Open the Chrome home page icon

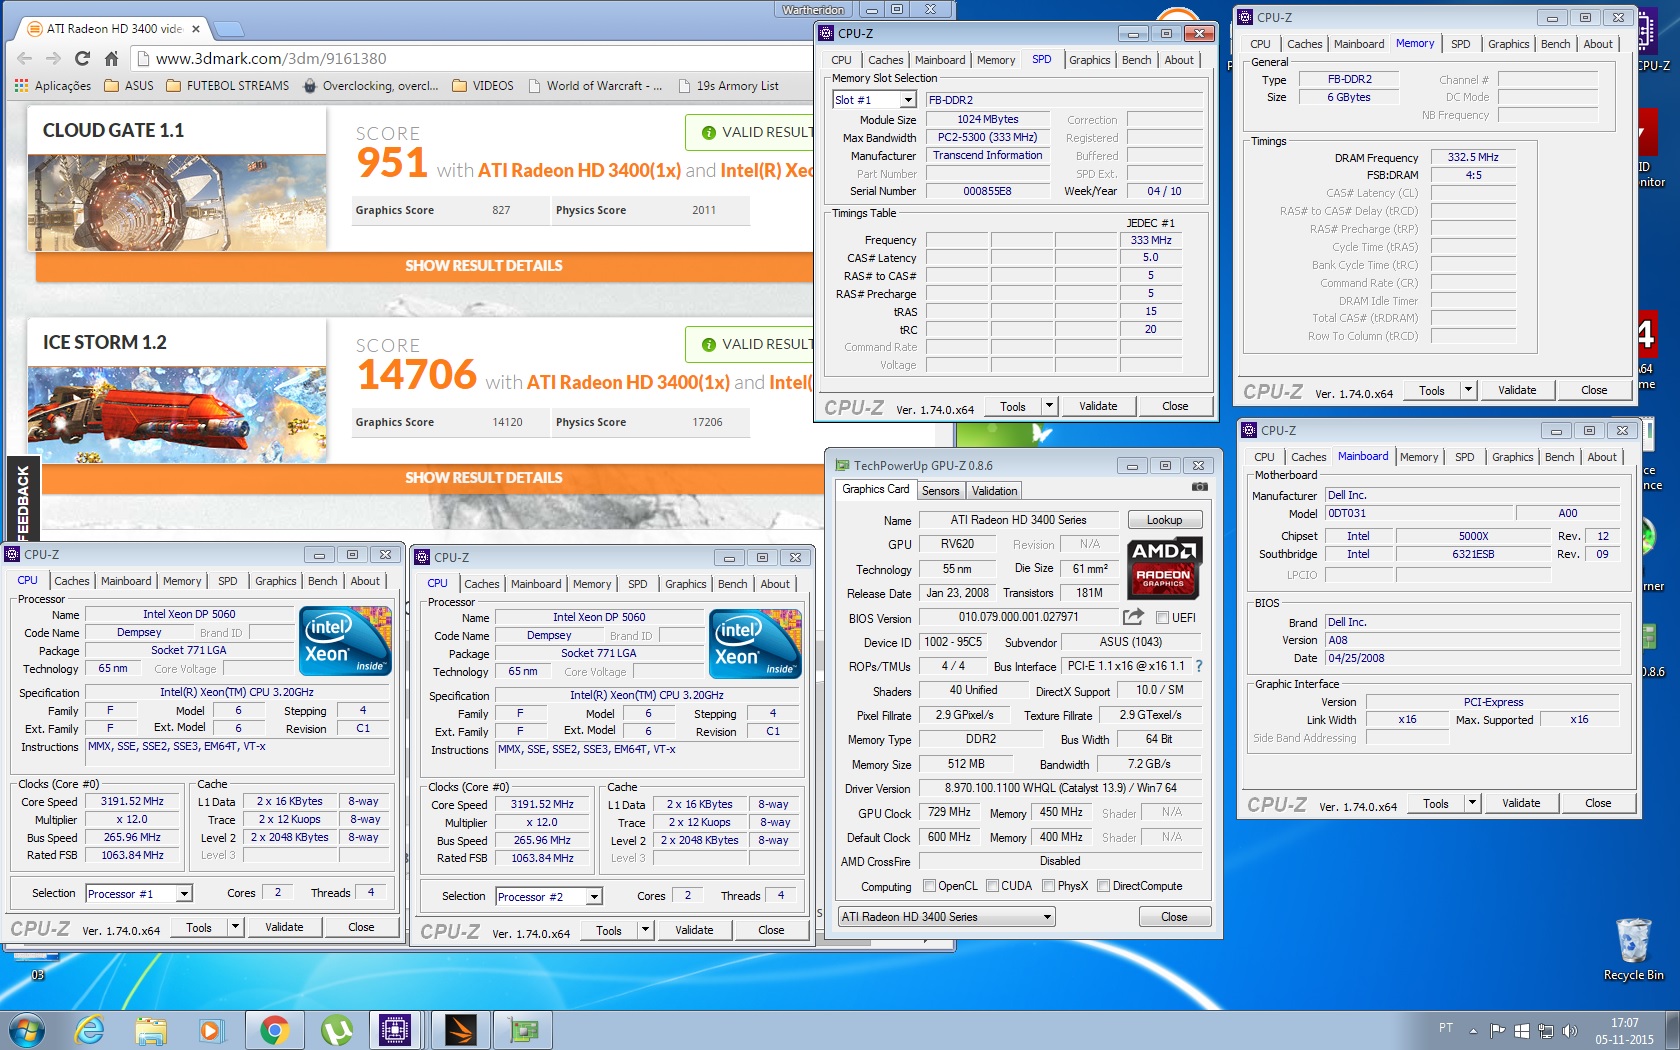pyautogui.click(x=111, y=59)
